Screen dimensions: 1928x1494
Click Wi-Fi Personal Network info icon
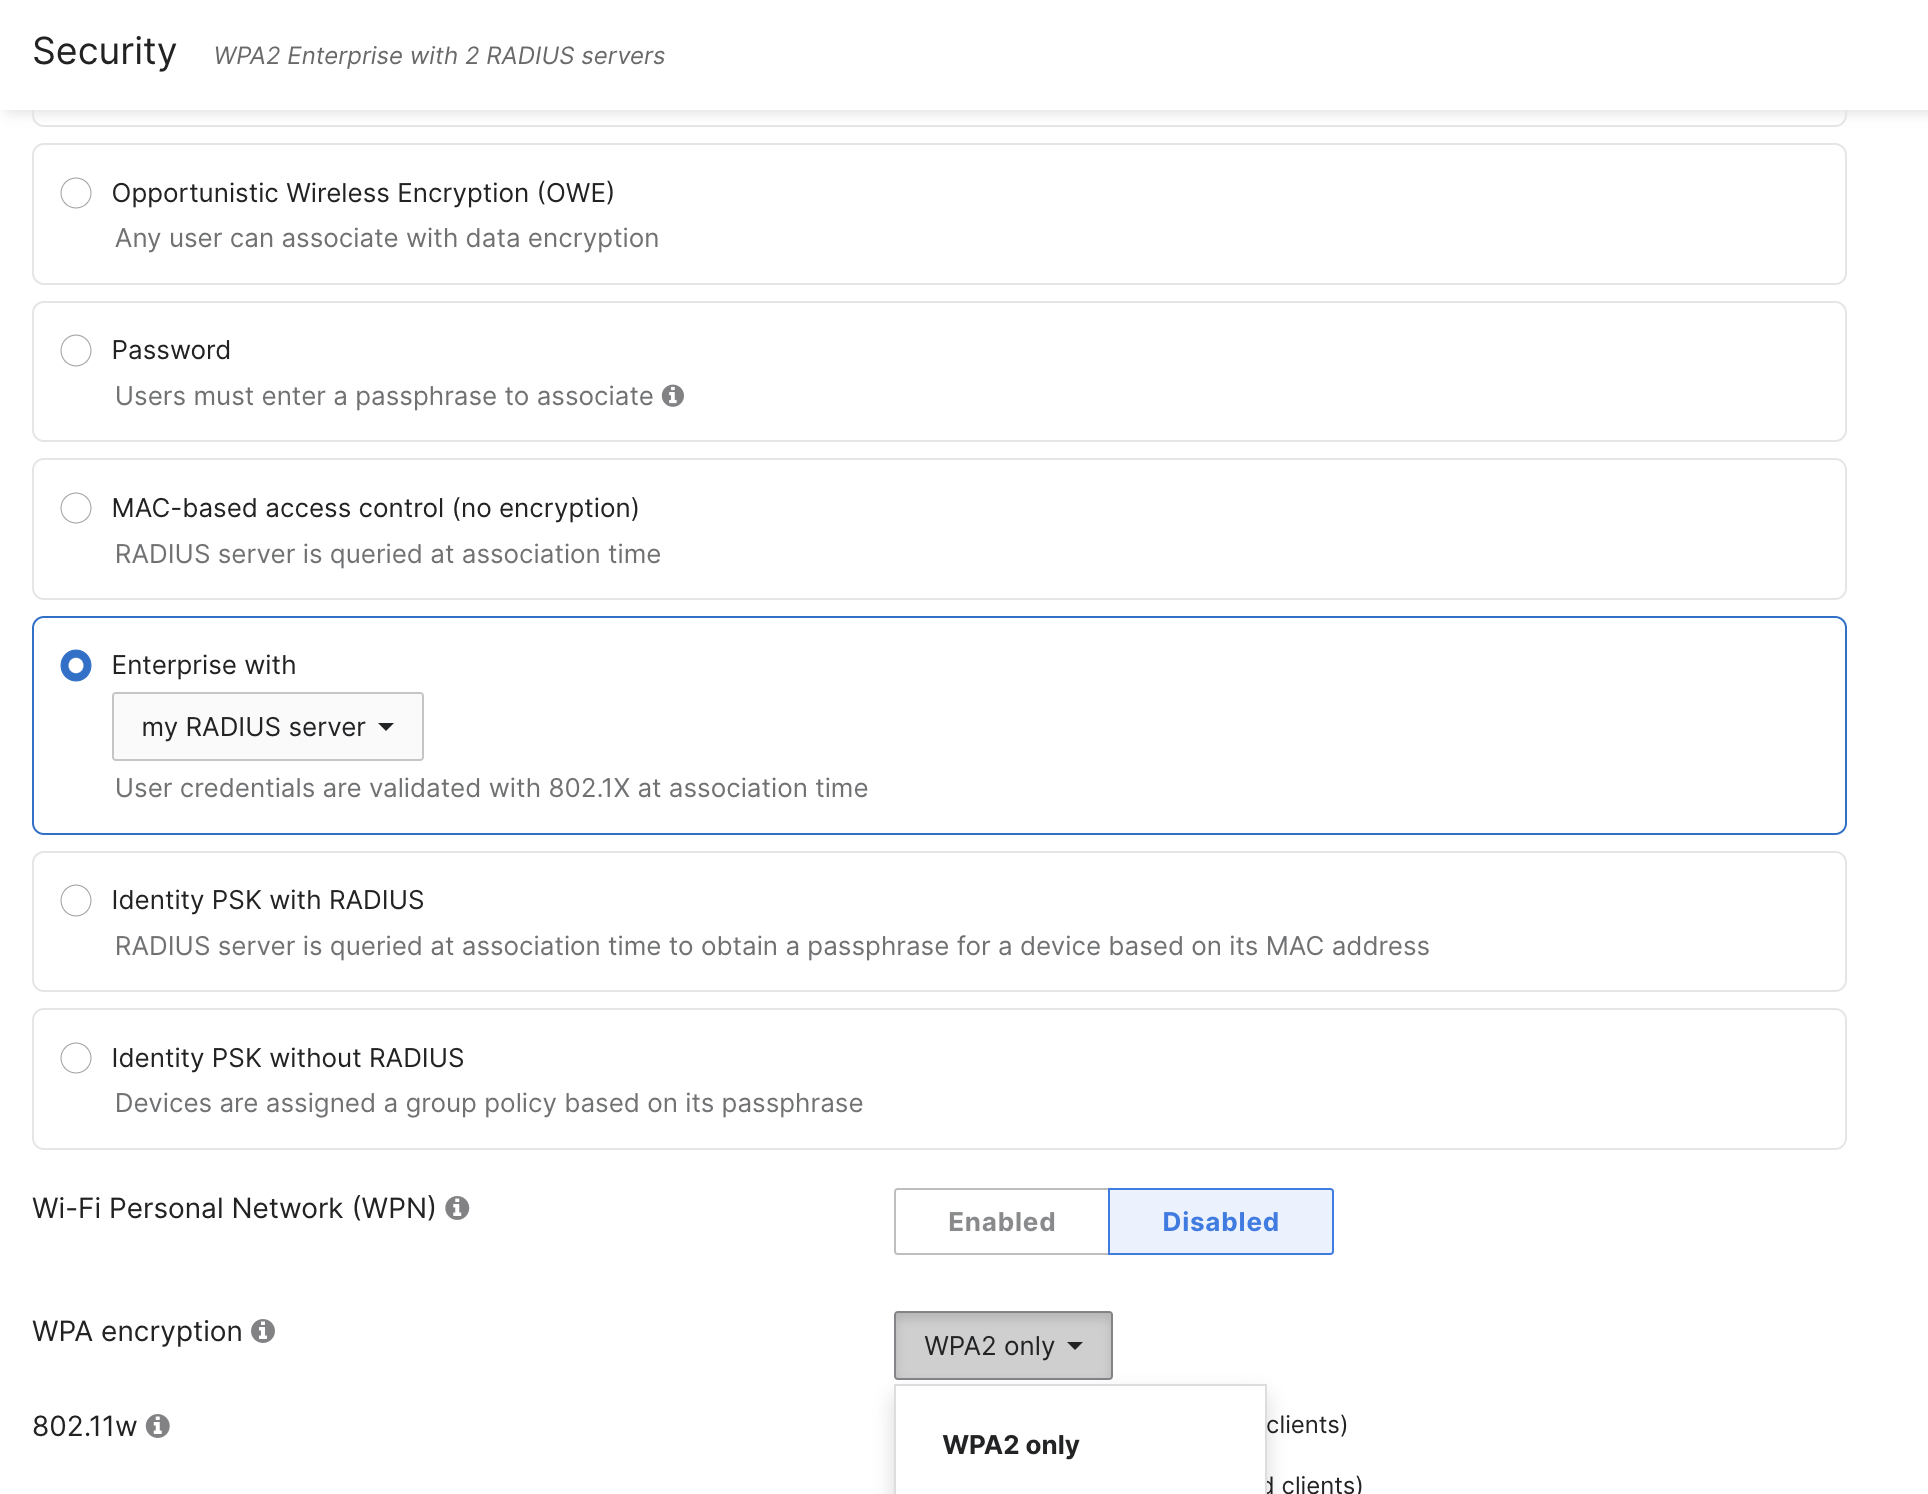457,1208
